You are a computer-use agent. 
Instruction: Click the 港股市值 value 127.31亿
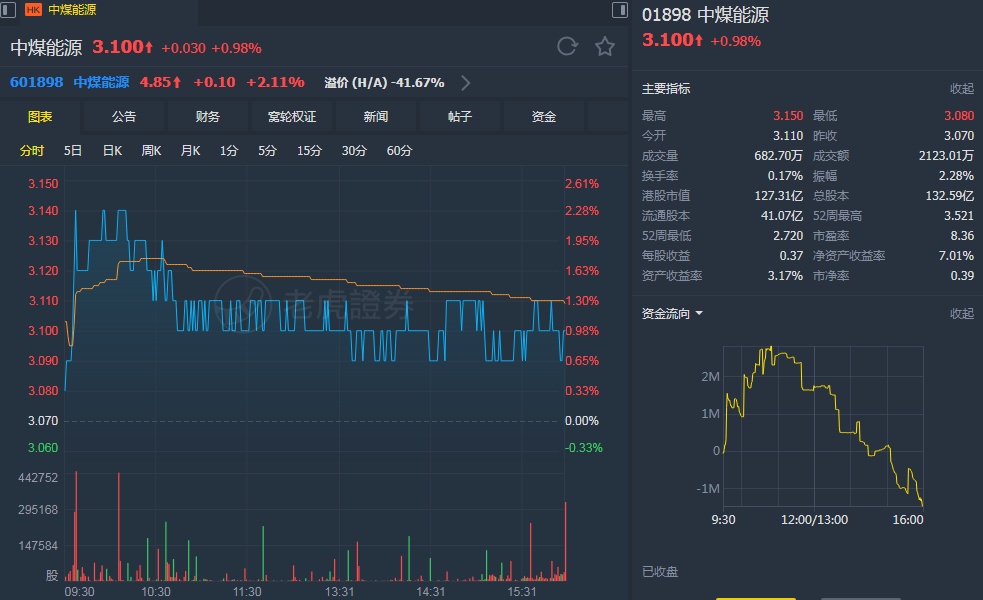778,196
